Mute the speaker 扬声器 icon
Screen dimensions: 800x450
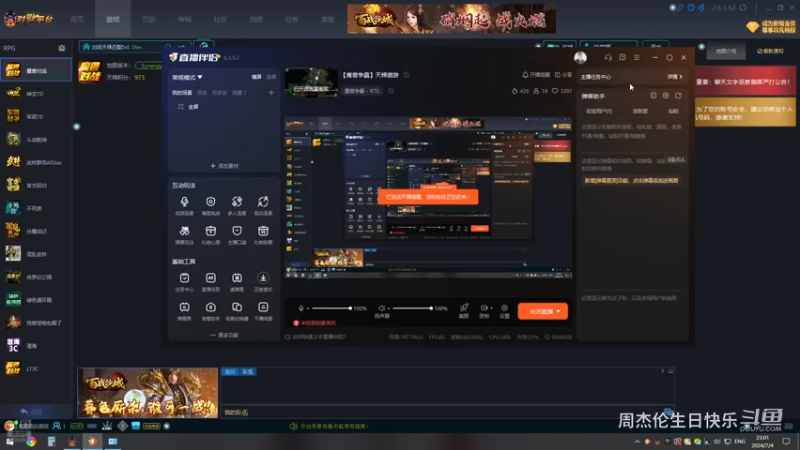coord(381,308)
